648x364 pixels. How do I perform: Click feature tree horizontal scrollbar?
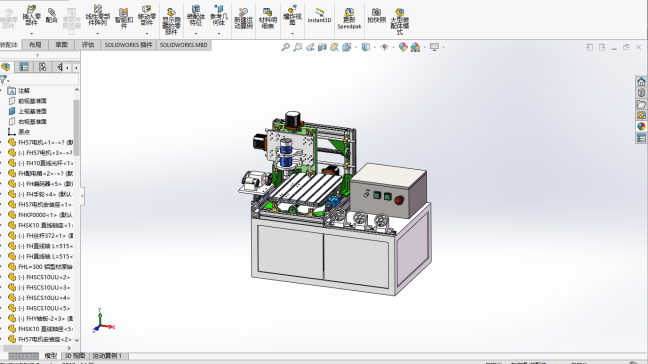pyautogui.click(x=12, y=348)
